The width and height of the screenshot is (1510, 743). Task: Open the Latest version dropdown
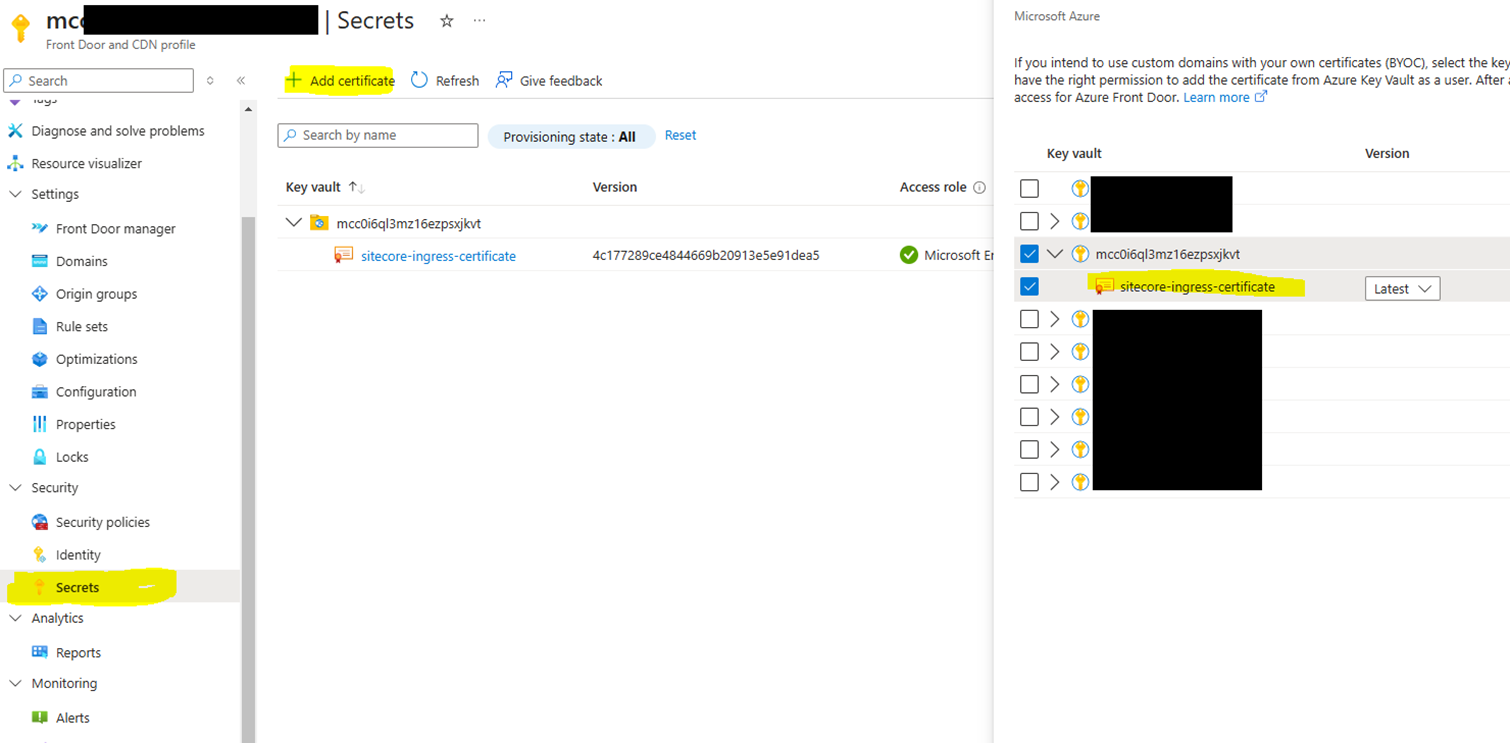click(1402, 289)
